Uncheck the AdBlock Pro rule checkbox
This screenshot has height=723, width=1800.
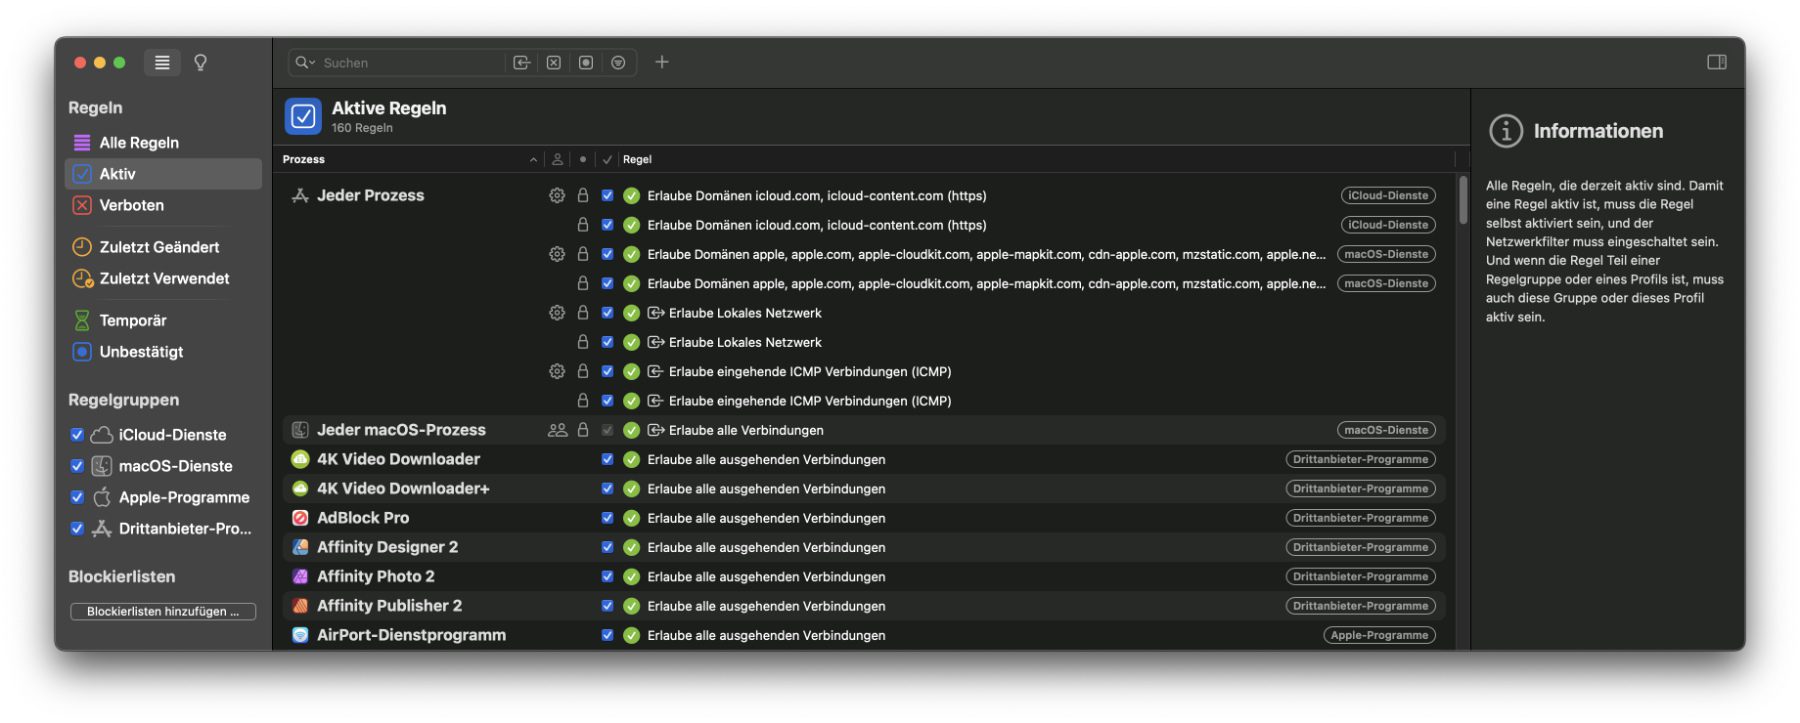click(x=607, y=518)
